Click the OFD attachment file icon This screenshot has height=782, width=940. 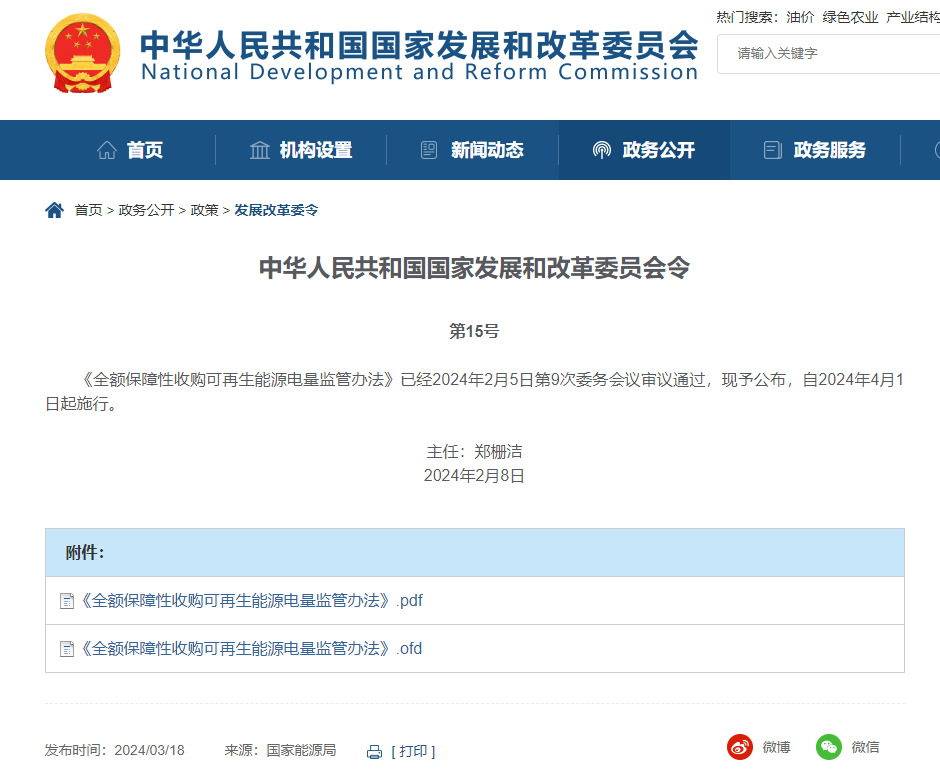(67, 649)
